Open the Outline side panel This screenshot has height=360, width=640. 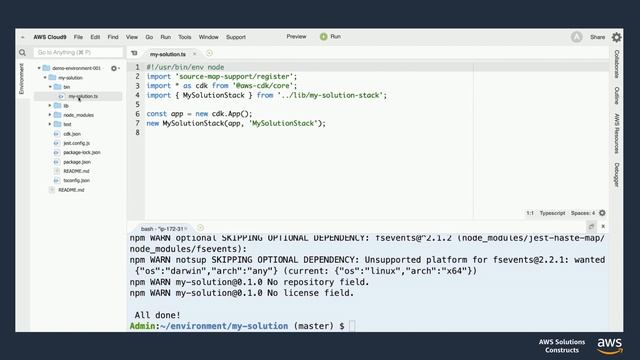coord(617,96)
